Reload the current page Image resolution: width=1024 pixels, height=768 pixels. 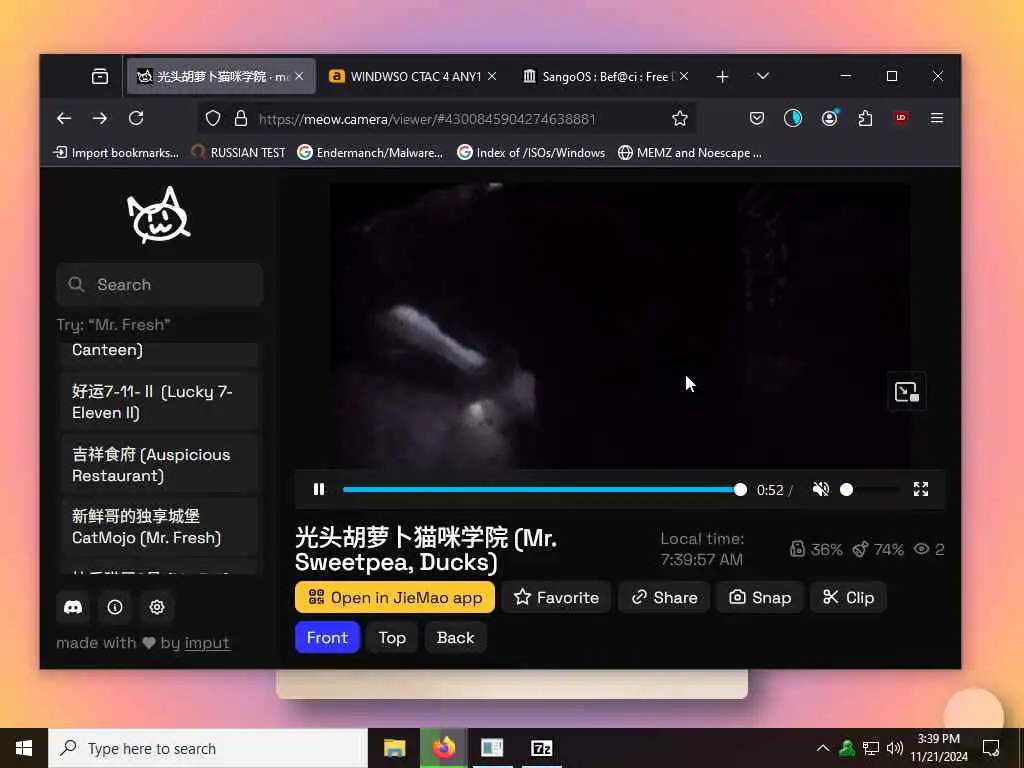click(x=136, y=118)
